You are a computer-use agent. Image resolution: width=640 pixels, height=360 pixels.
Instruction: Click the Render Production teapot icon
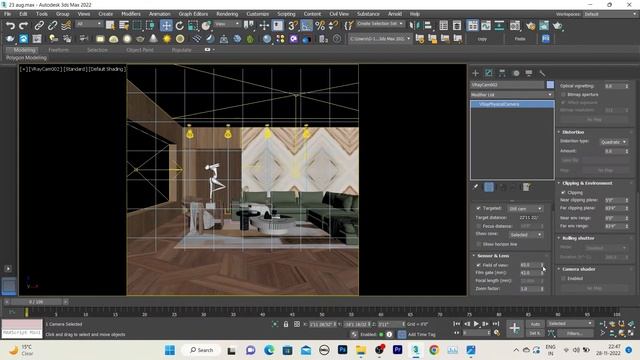[x=558, y=26]
